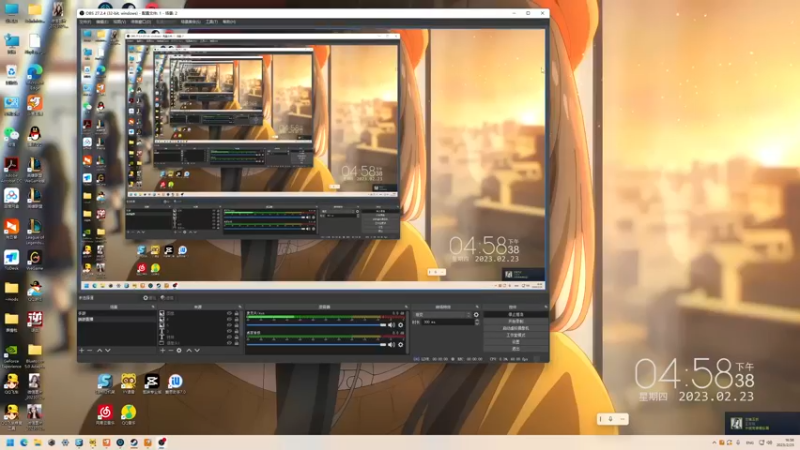The width and height of the screenshot is (800, 450).
Task: Mute the Desktop Audio channel speaker
Action: pos(391,345)
